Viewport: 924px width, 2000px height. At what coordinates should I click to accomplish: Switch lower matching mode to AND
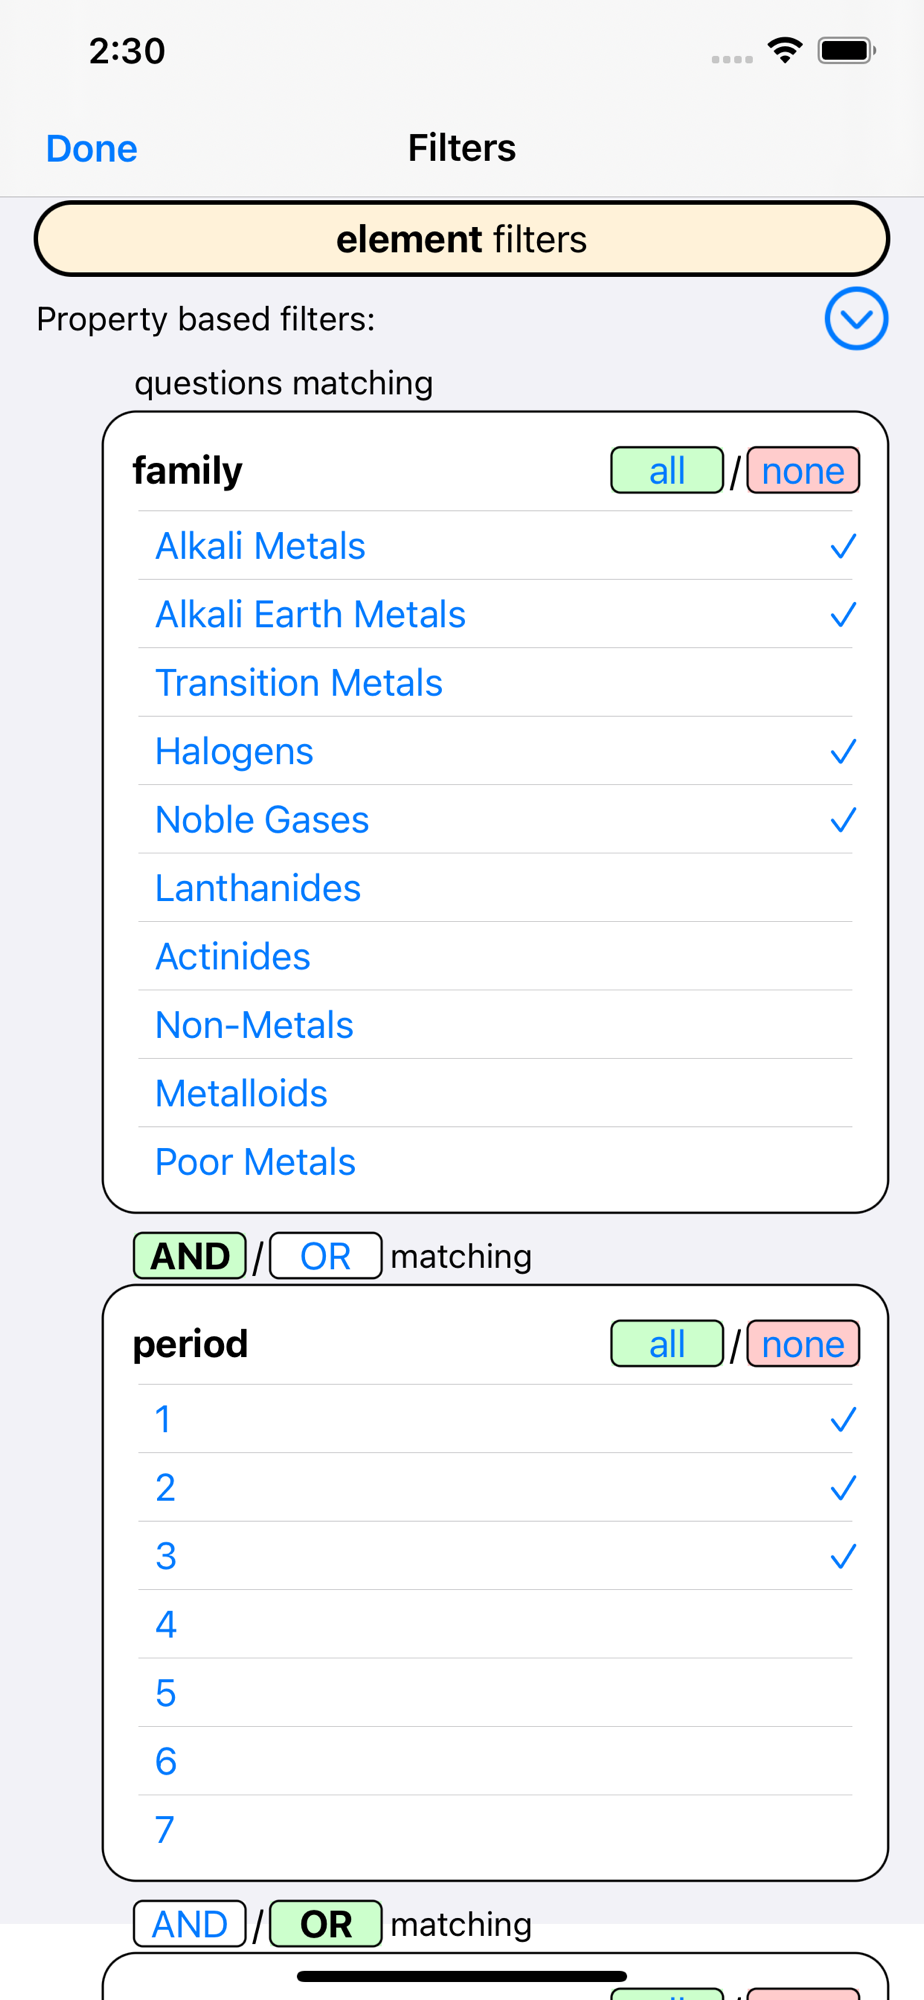(x=190, y=1924)
